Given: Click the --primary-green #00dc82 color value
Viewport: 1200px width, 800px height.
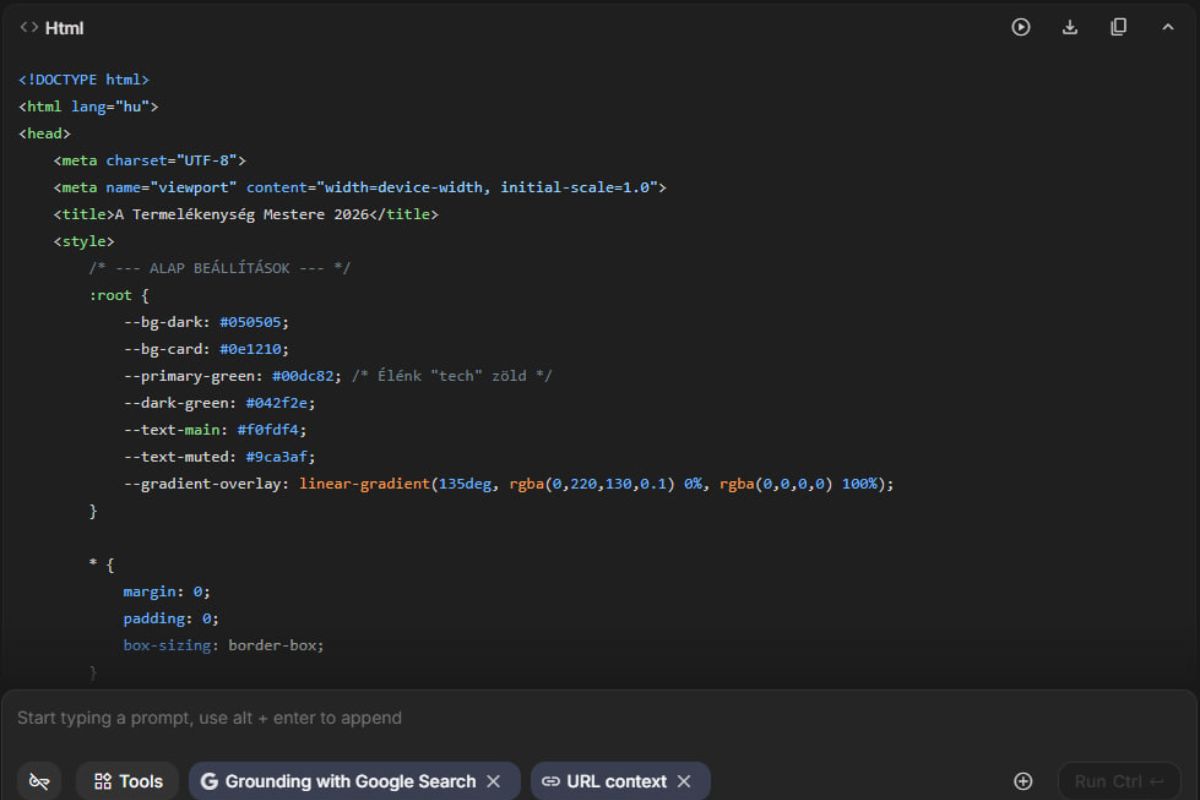Looking at the screenshot, I should (306, 376).
